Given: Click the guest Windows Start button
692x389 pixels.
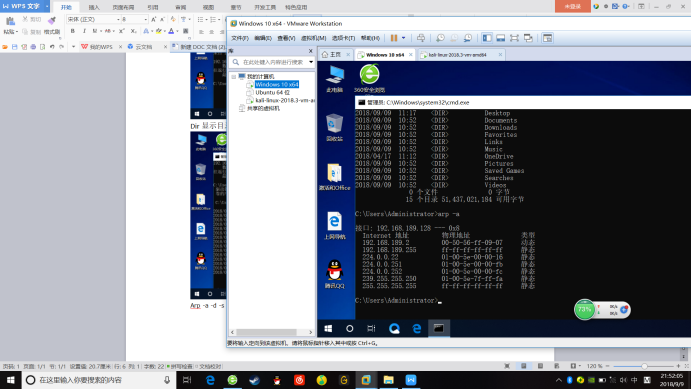Looking at the screenshot, I should click(x=328, y=329).
